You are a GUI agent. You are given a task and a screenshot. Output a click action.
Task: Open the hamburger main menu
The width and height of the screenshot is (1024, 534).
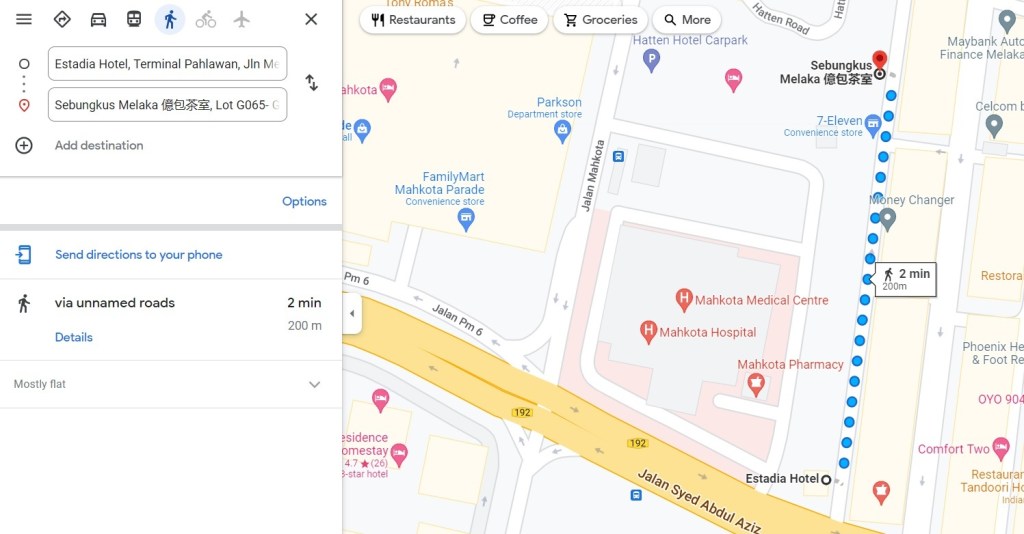pyautogui.click(x=24, y=19)
